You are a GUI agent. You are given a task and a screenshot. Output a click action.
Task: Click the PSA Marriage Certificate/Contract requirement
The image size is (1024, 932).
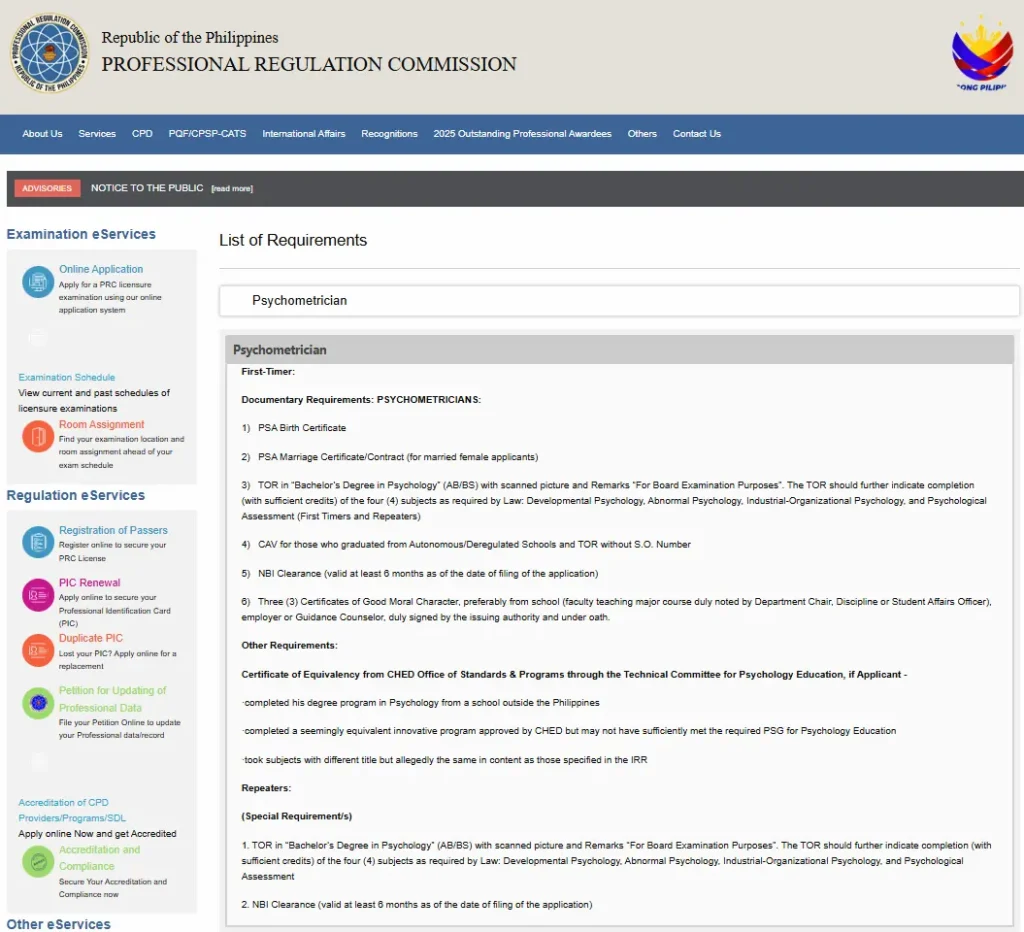pos(390,457)
